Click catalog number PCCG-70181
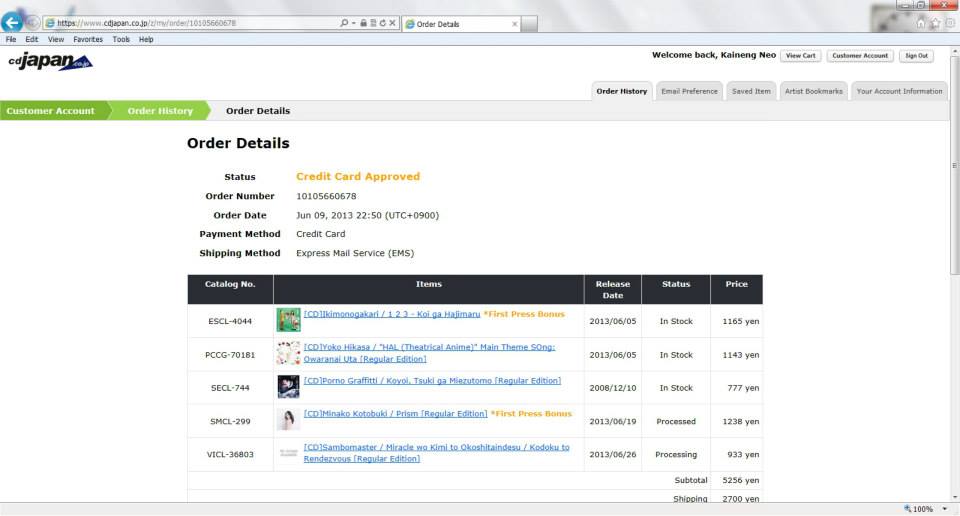 (x=230, y=355)
